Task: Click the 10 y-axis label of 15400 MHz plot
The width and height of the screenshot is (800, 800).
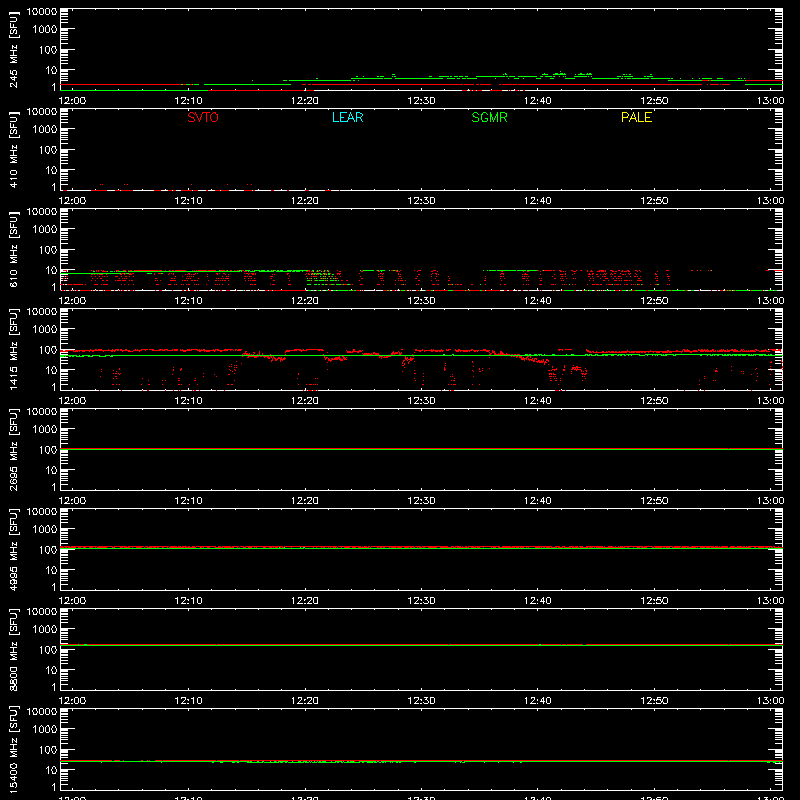Action: point(51,770)
